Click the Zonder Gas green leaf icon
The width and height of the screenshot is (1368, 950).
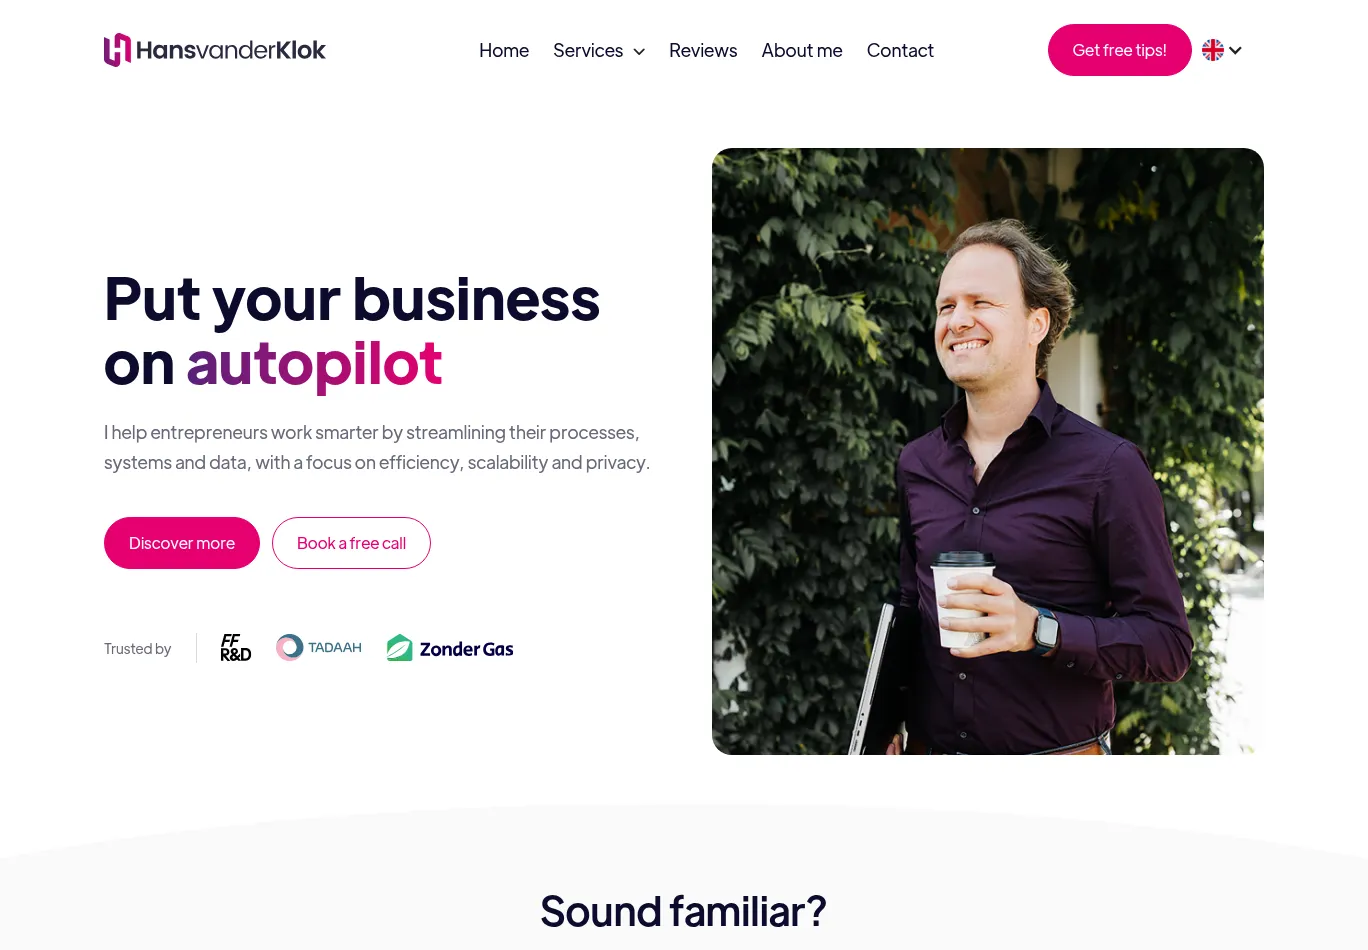click(400, 648)
